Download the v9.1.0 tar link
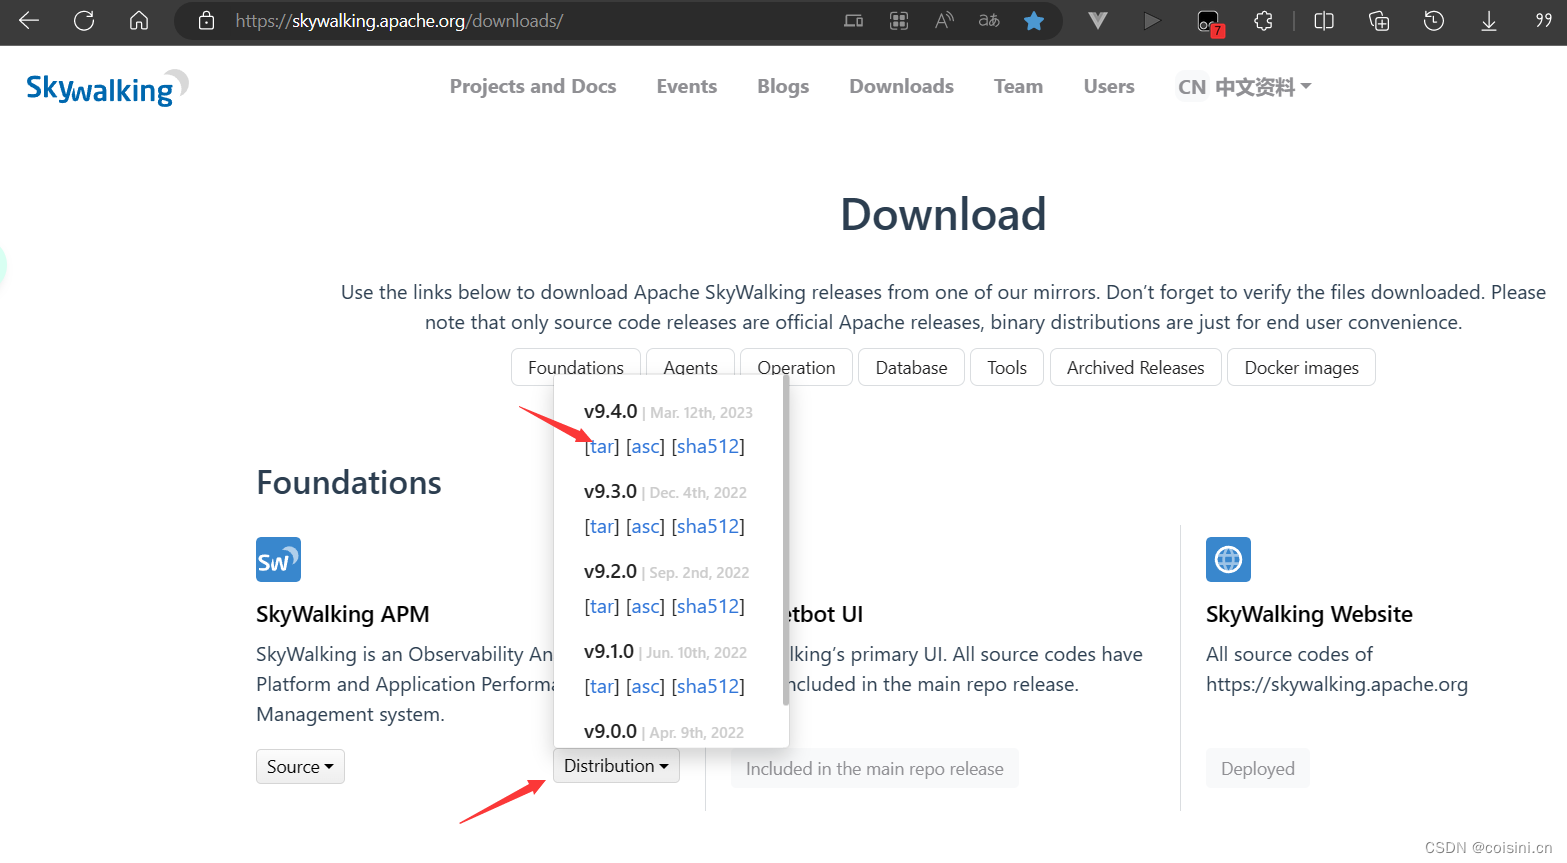 tap(602, 686)
